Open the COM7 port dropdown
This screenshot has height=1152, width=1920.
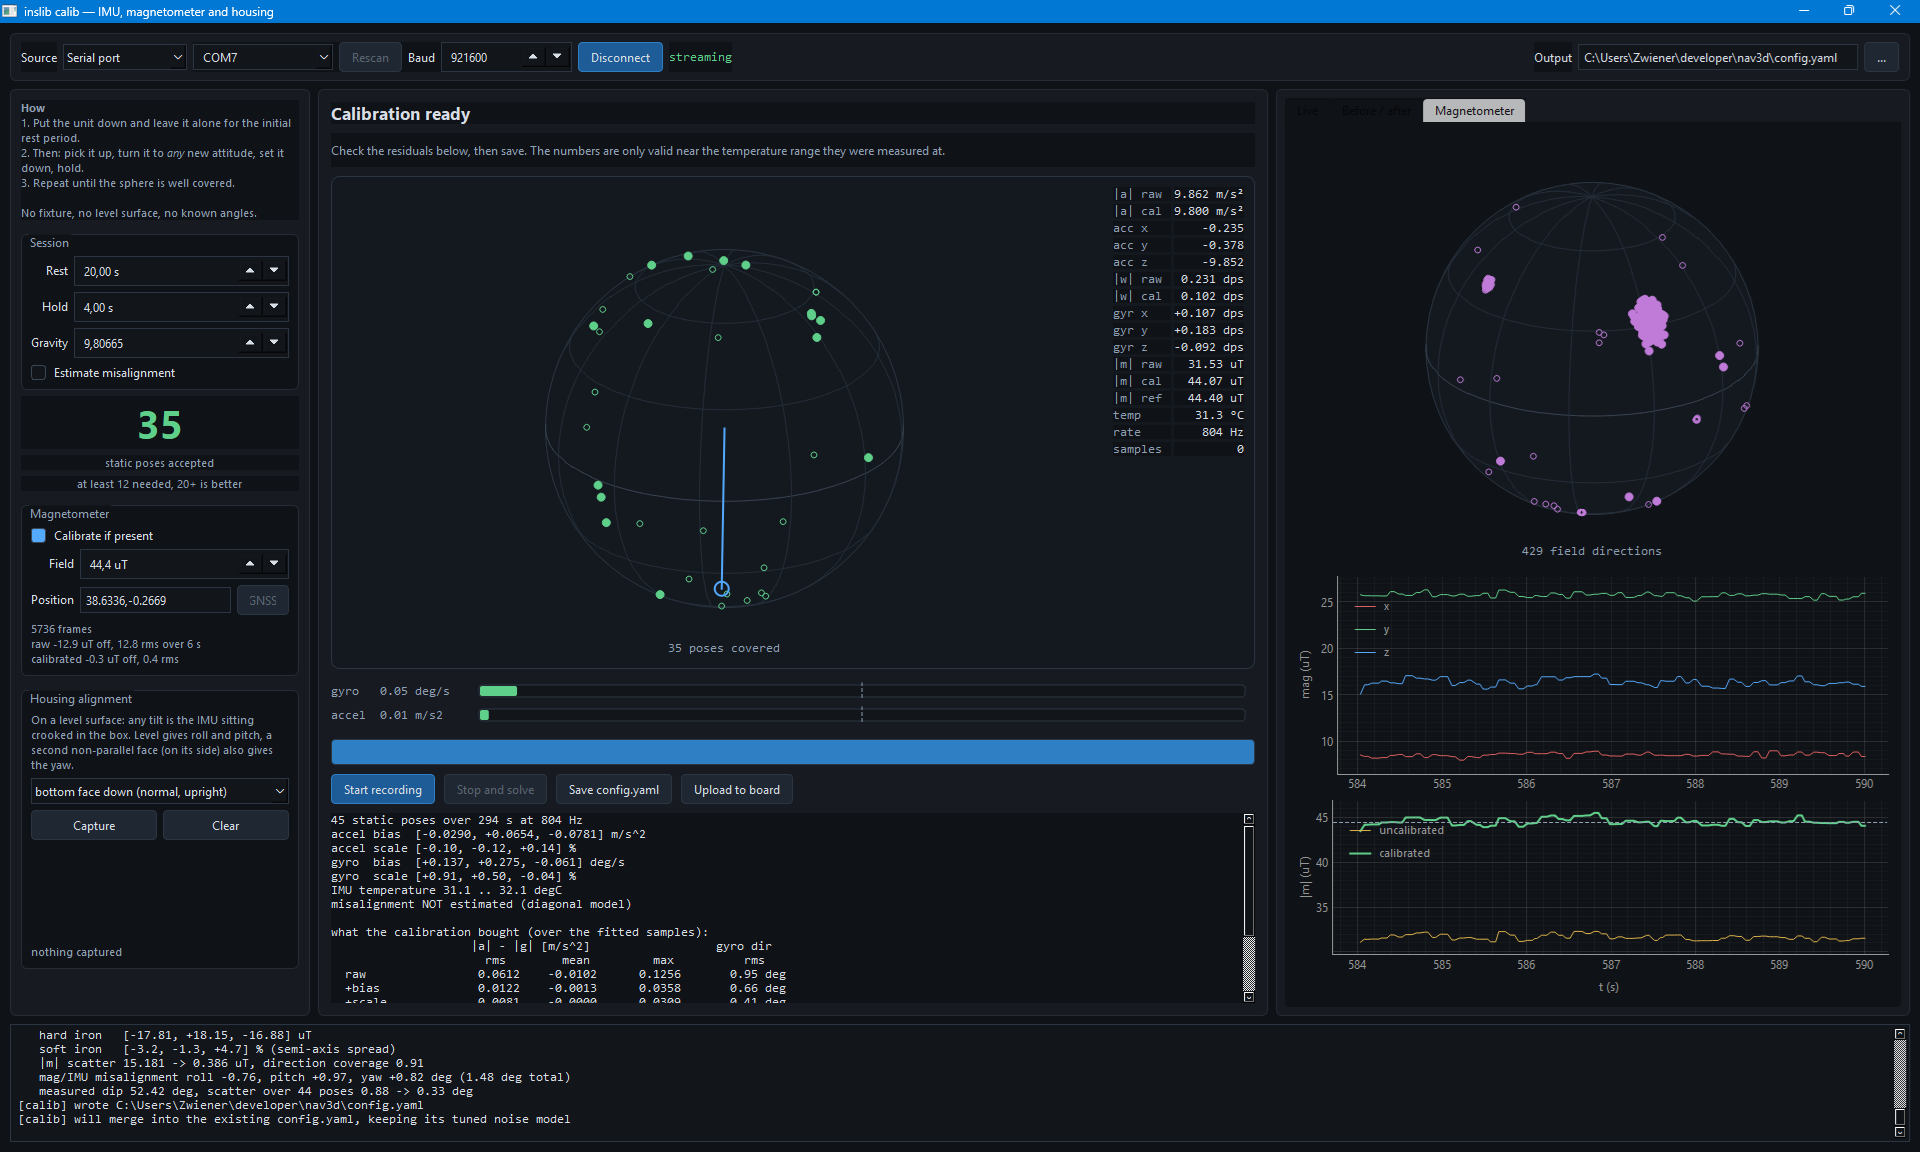coord(263,58)
